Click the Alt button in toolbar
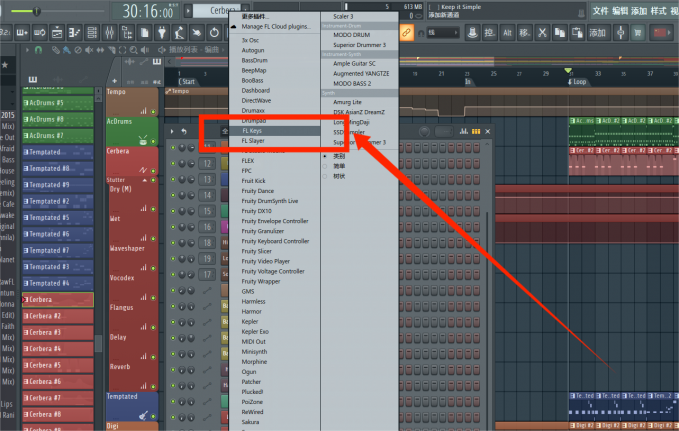The image size is (679, 431). 507,32
